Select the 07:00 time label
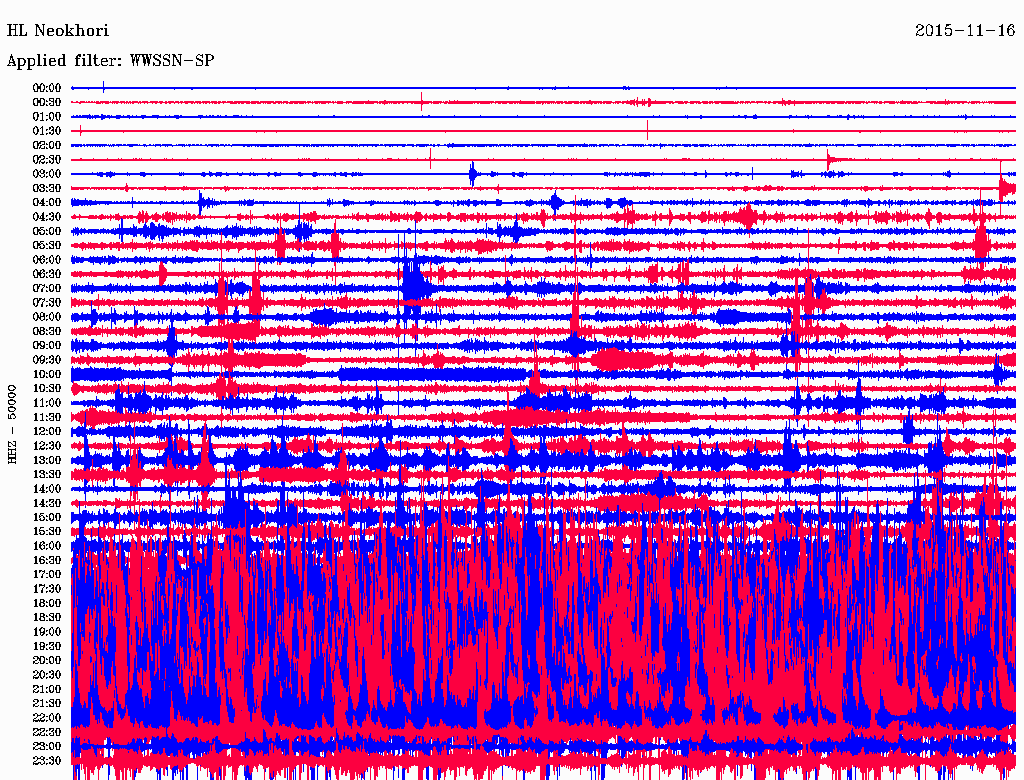This screenshot has height=780, width=1024. 47,289
